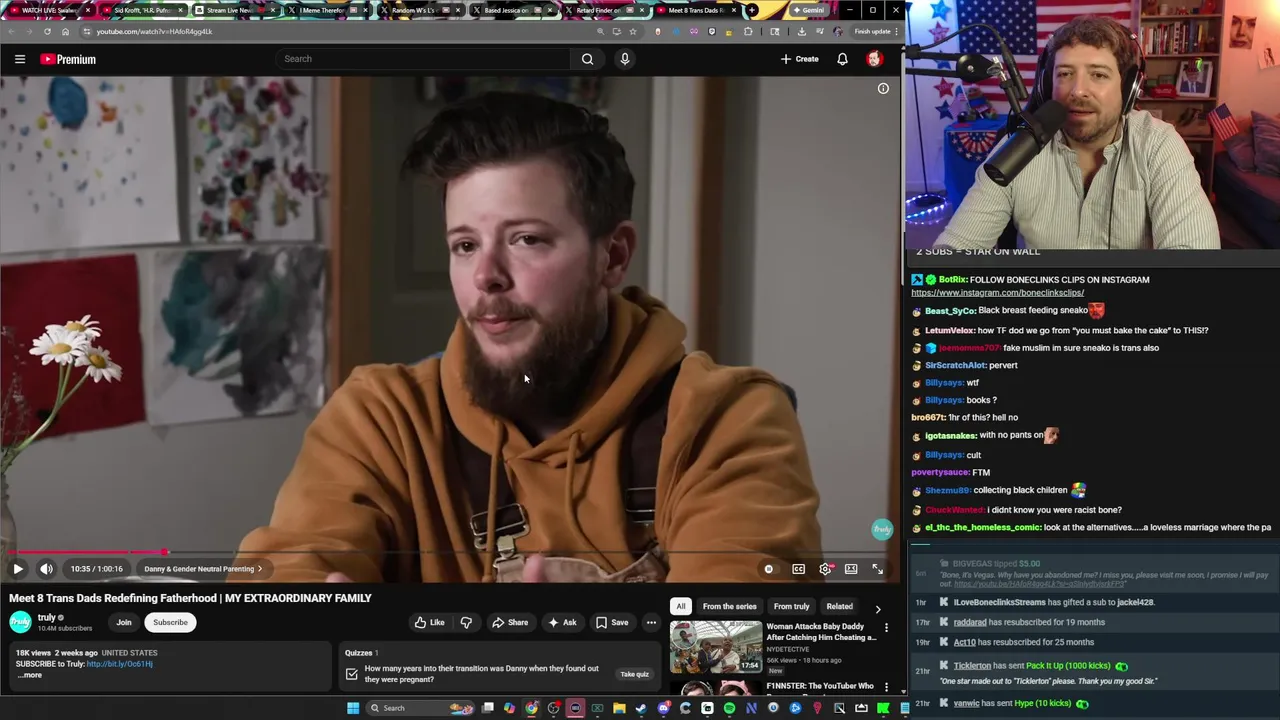The image size is (1280, 720).
Task: Open options for Woman Attacks Baby Daddy video
Action: (886, 628)
